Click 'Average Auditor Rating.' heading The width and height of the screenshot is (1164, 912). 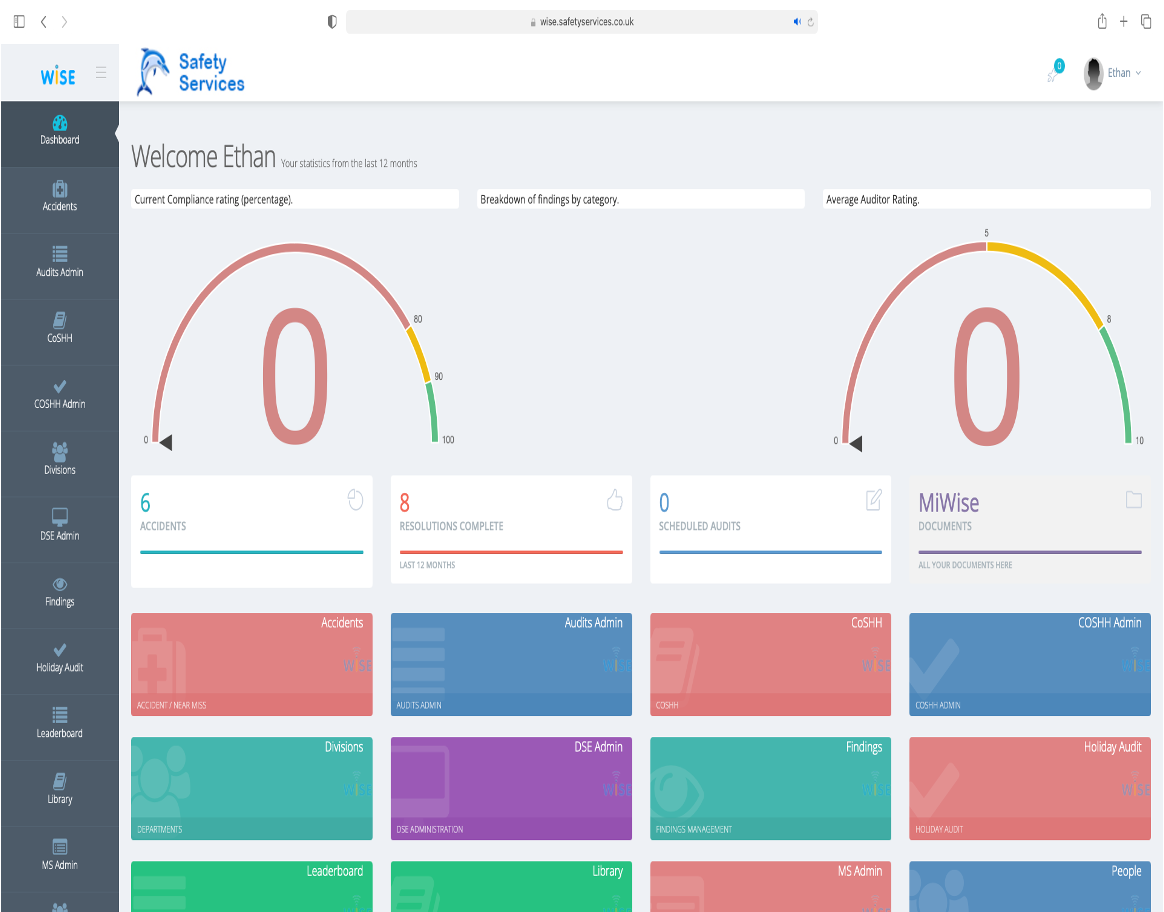[873, 200]
